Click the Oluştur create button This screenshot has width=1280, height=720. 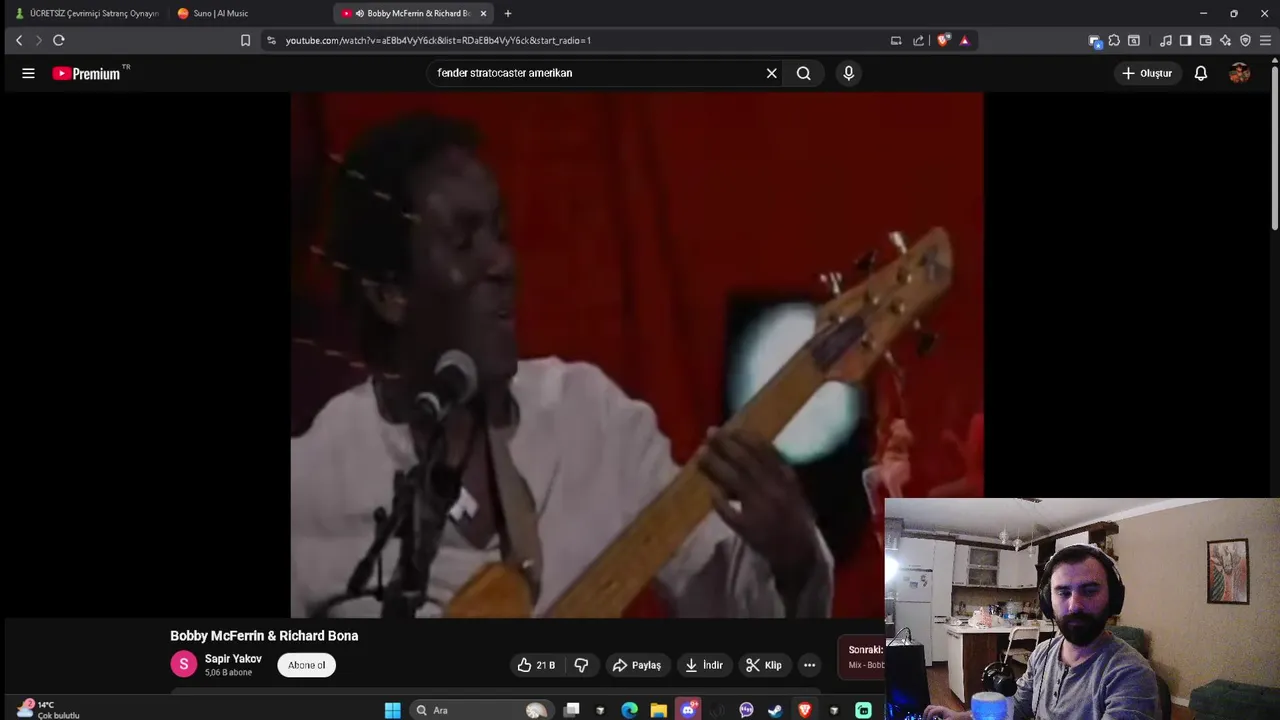(1147, 73)
